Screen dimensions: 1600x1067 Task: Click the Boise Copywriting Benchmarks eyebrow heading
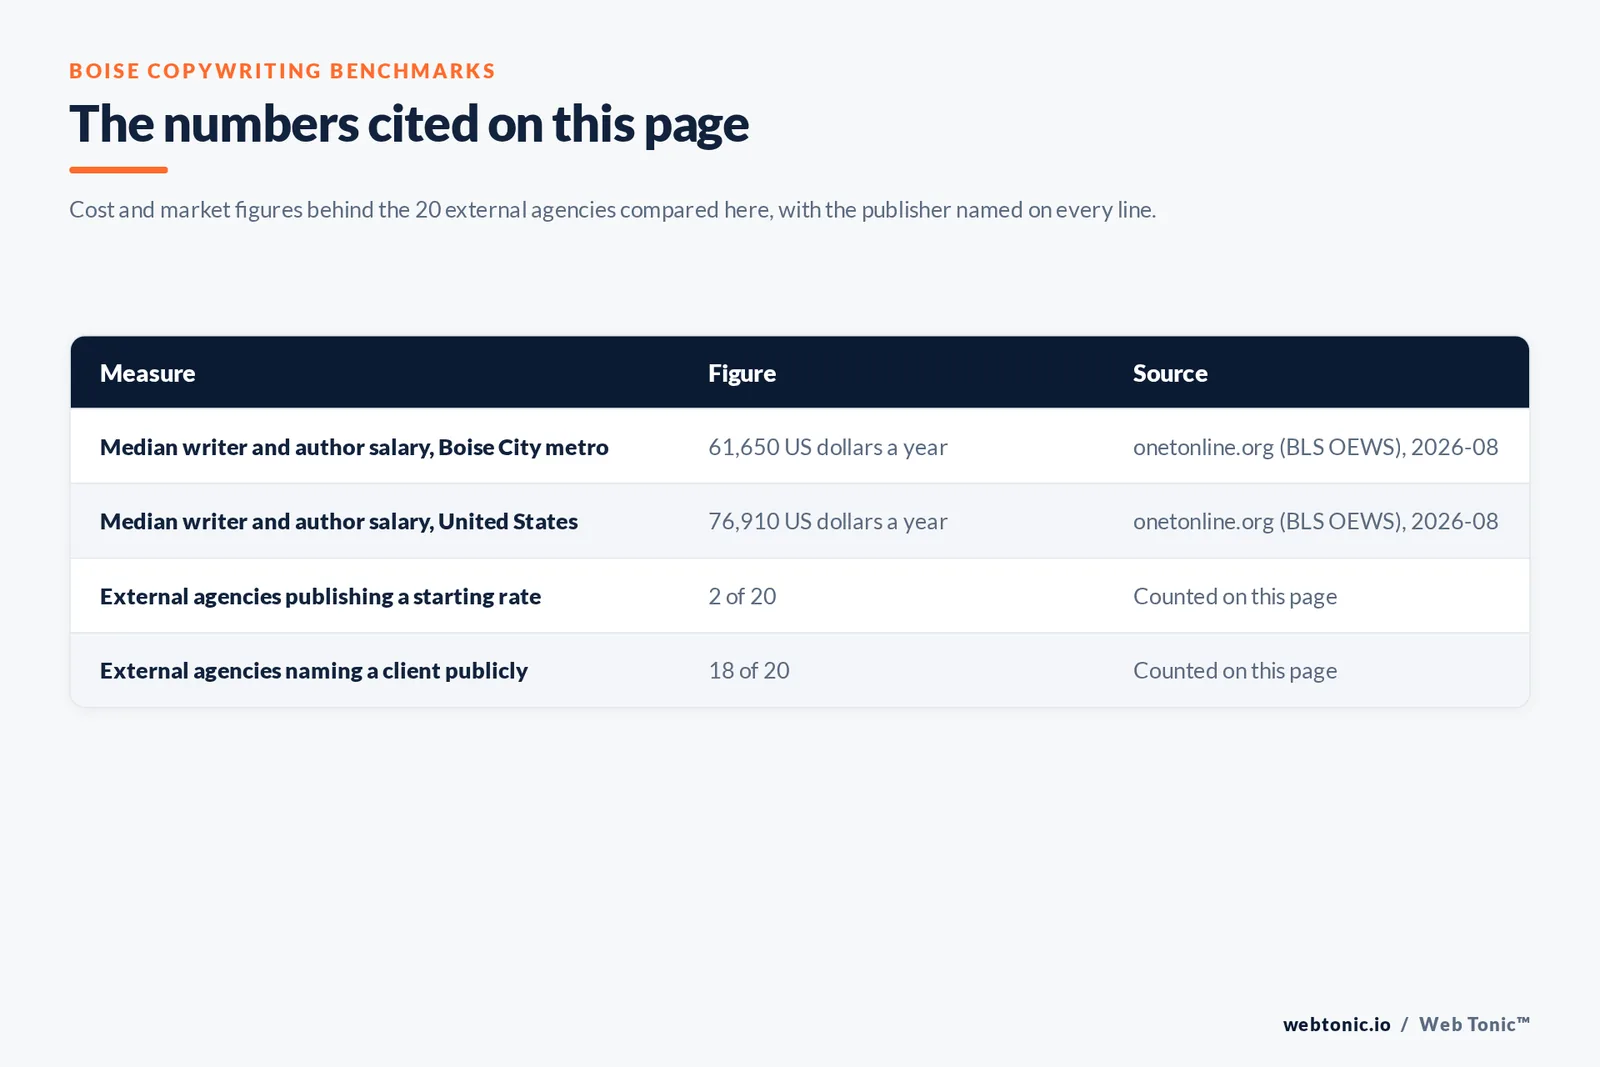pyautogui.click(x=282, y=71)
